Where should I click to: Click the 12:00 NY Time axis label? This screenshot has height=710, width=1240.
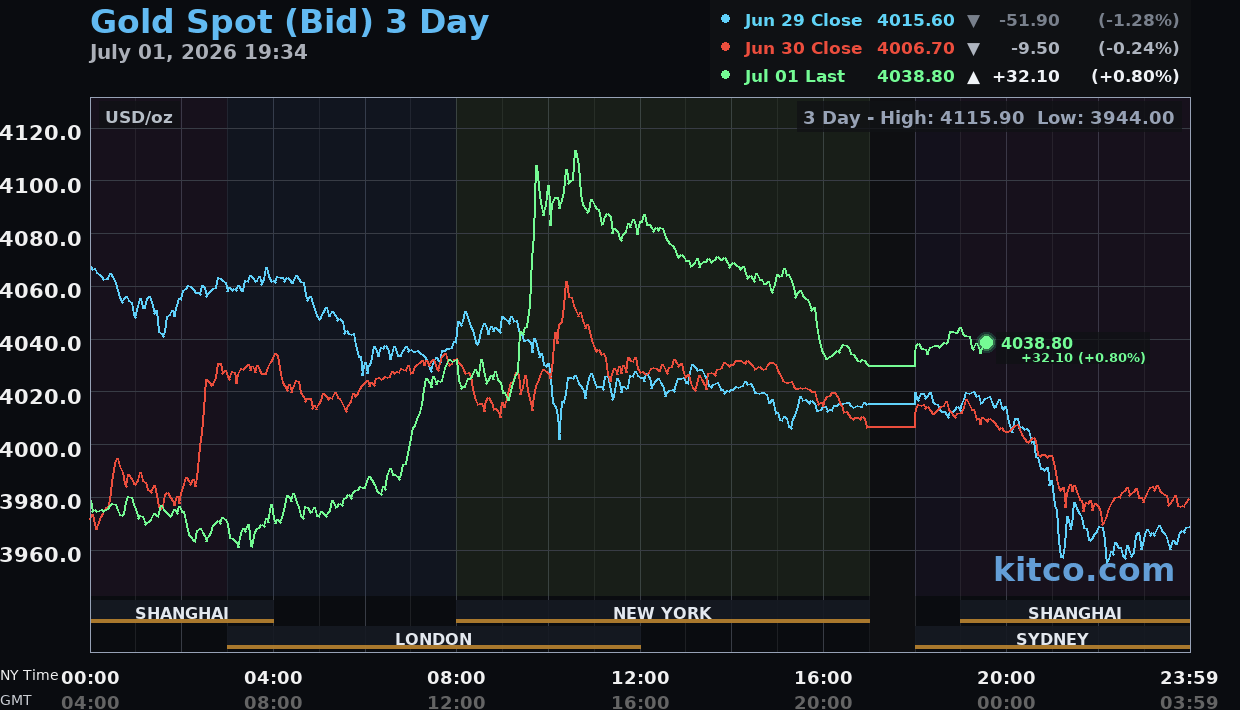pyautogui.click(x=640, y=678)
